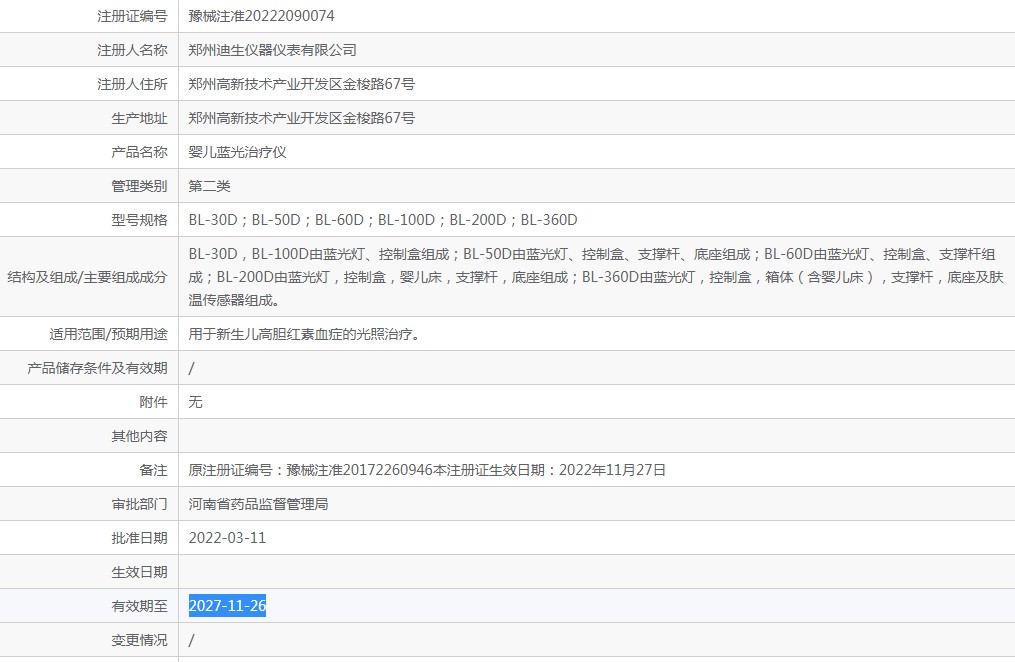1015x662 pixels.
Task: Click the 产品储存条件及有效期 label
Action: (x=97, y=368)
